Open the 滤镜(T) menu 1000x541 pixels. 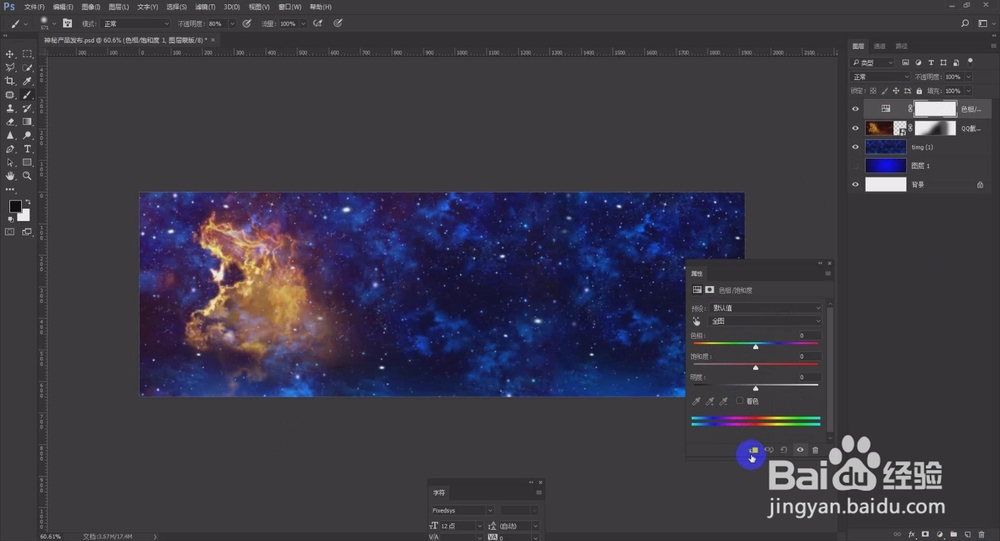coord(205,7)
